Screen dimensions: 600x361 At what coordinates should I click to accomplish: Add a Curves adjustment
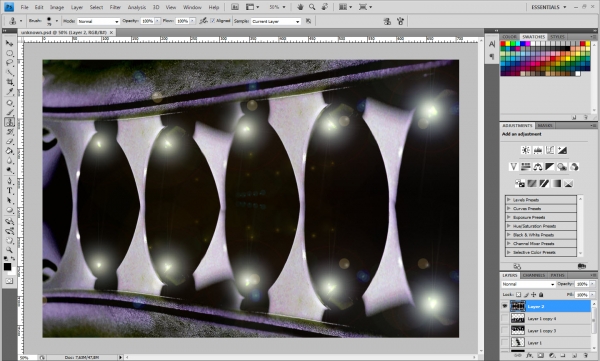coord(550,150)
